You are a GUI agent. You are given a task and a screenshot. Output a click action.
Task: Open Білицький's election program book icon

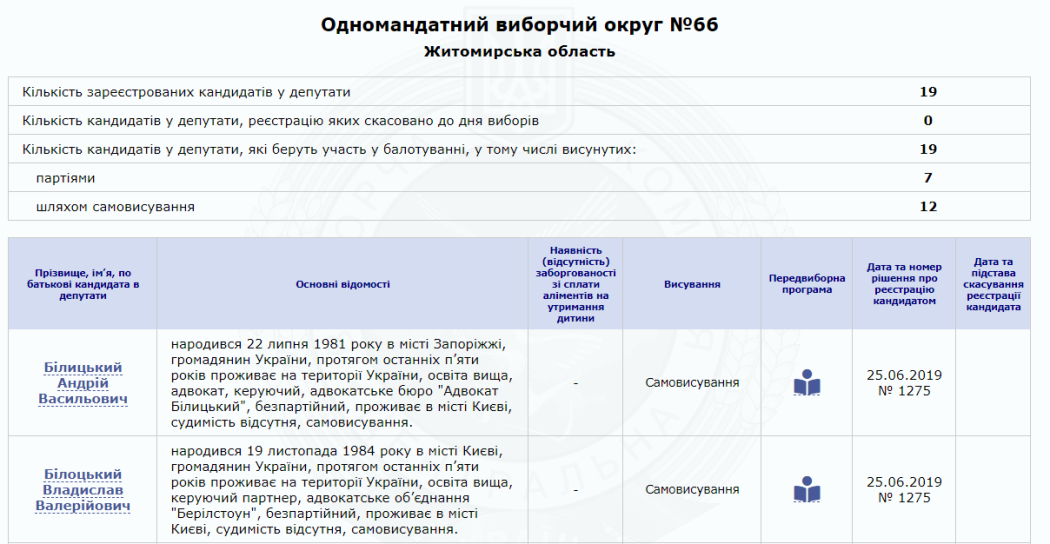pyautogui.click(x=806, y=383)
